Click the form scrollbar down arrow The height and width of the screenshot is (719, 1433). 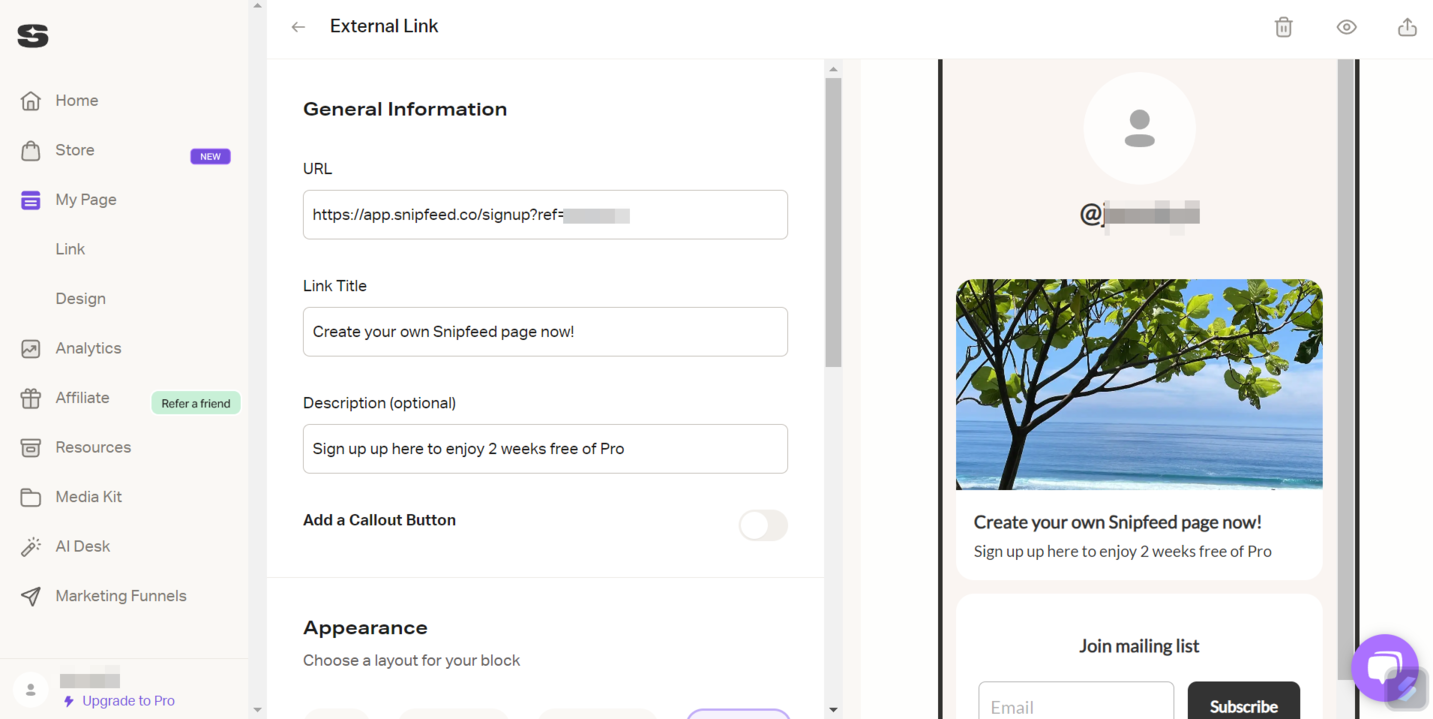pos(833,710)
